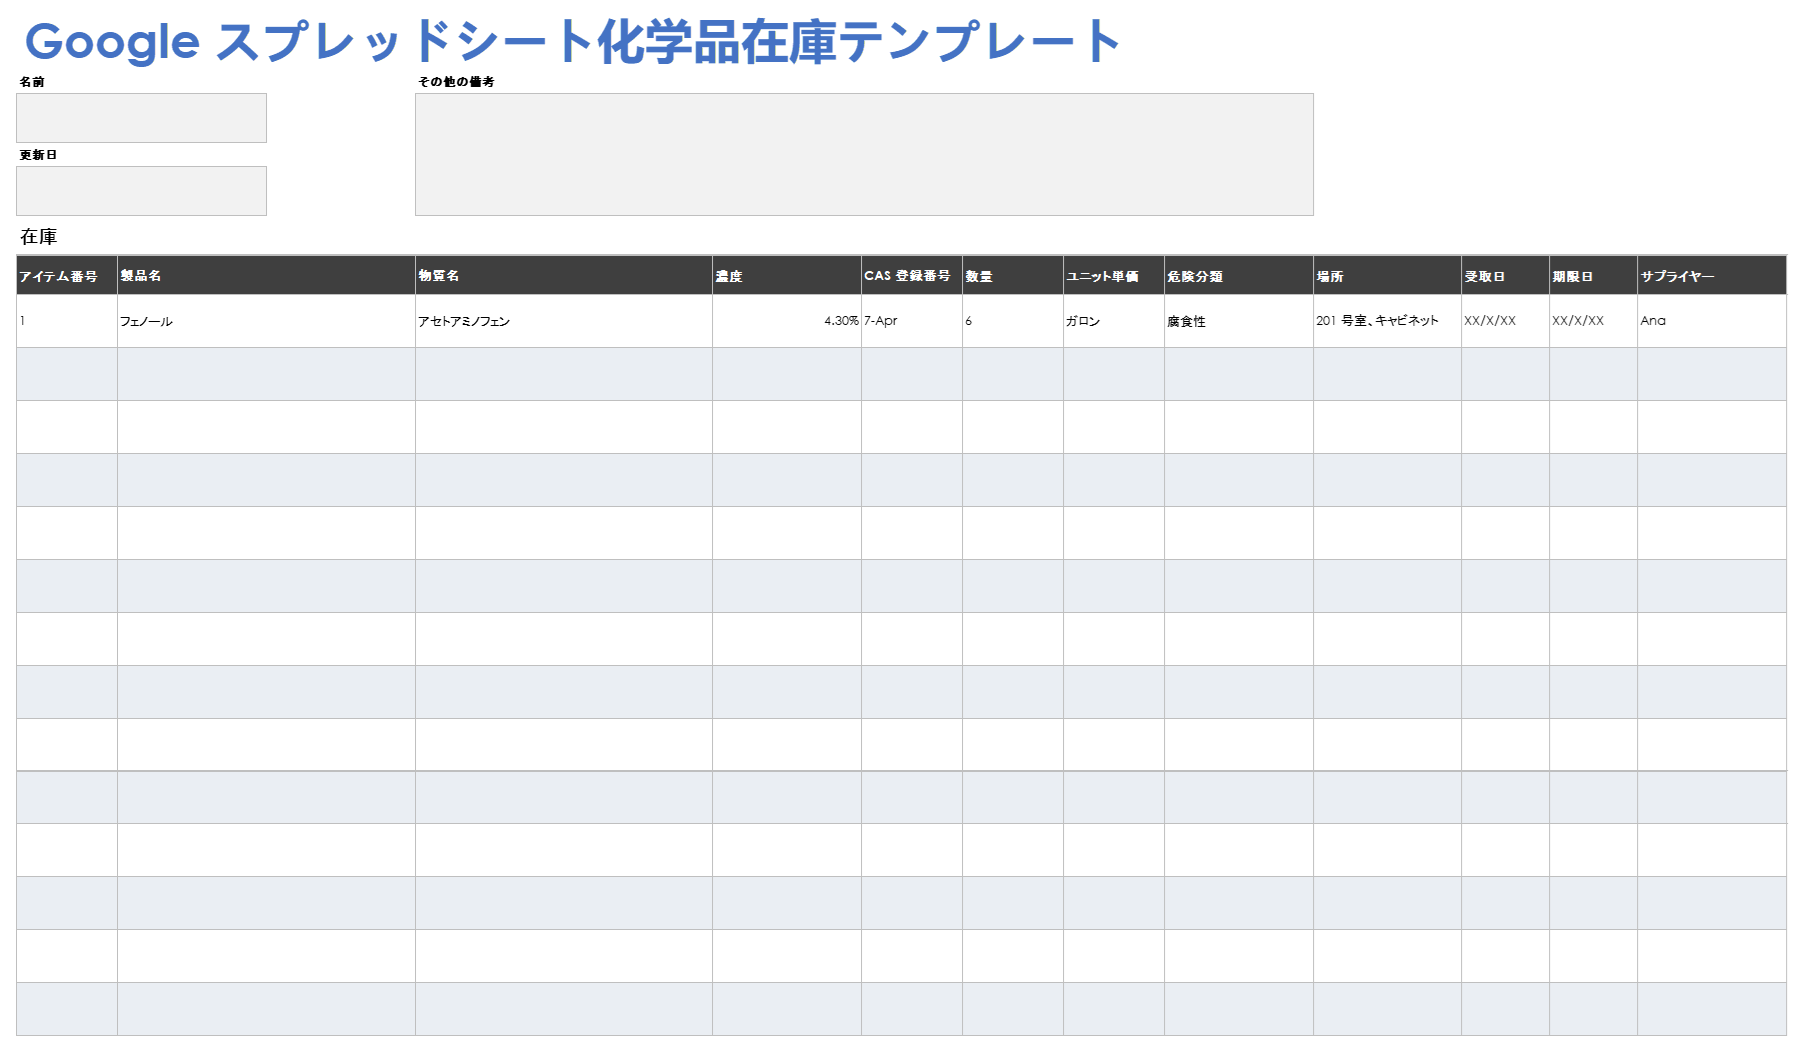Click the XX/X/XX cell under 受取日
Screen dimensions: 1804x1051
1506,321
